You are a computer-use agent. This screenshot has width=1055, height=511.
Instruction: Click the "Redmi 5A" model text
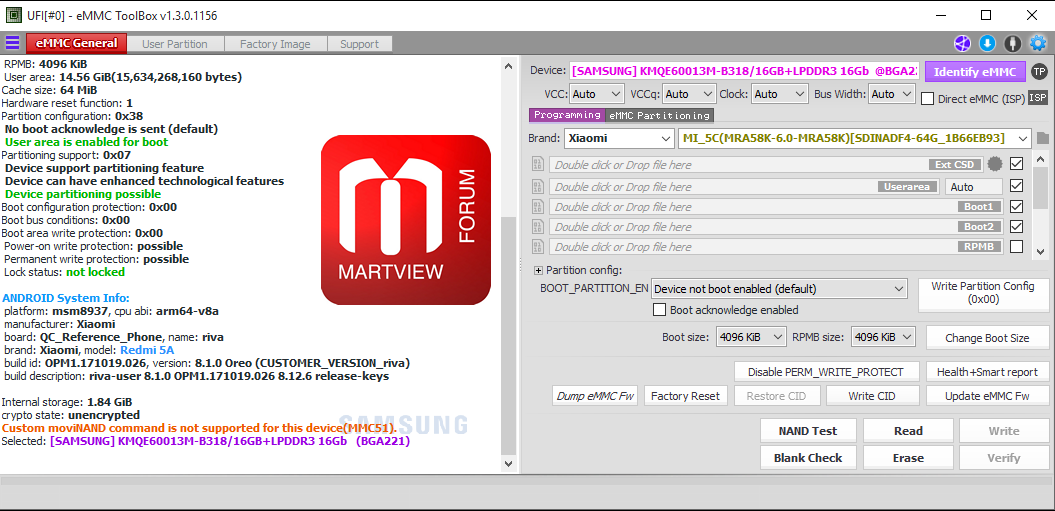click(147, 350)
